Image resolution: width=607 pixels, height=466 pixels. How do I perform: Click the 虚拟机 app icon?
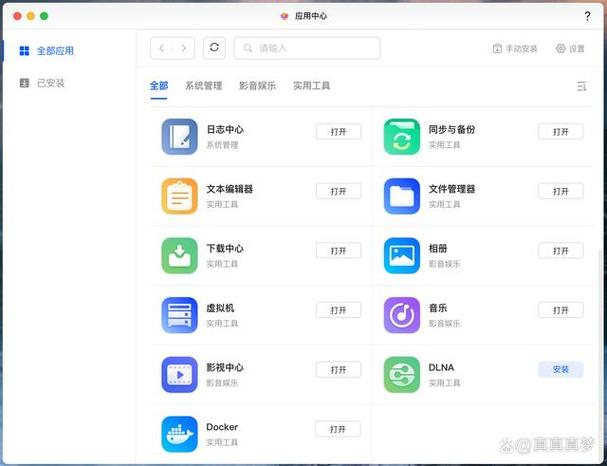(179, 315)
